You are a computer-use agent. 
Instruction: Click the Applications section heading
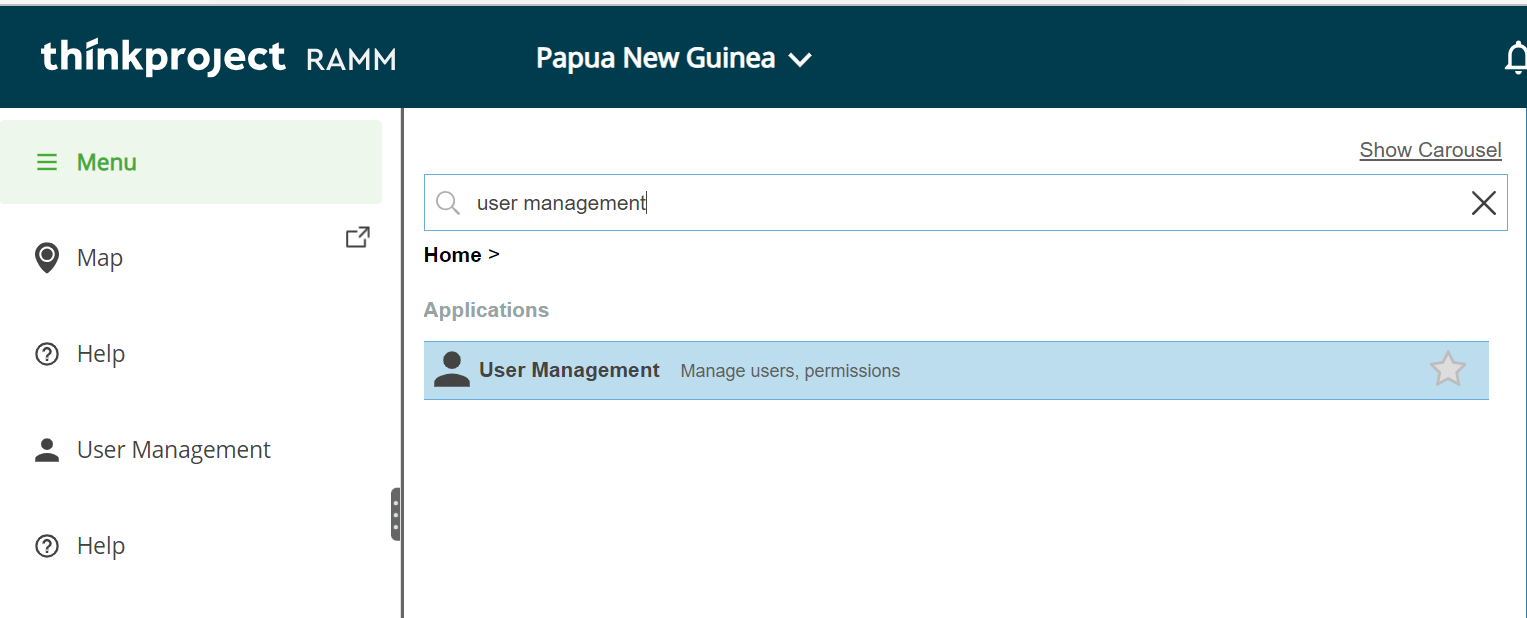(x=486, y=310)
